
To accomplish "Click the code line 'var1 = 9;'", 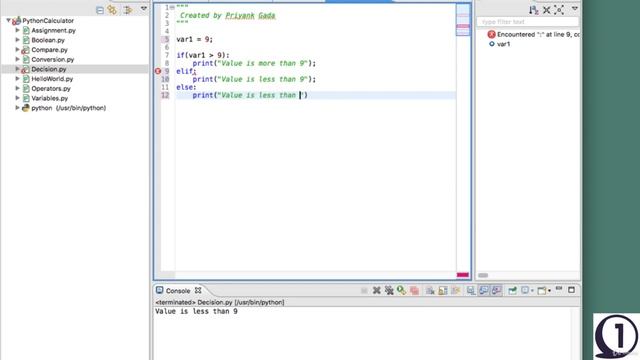I will [x=194, y=39].
